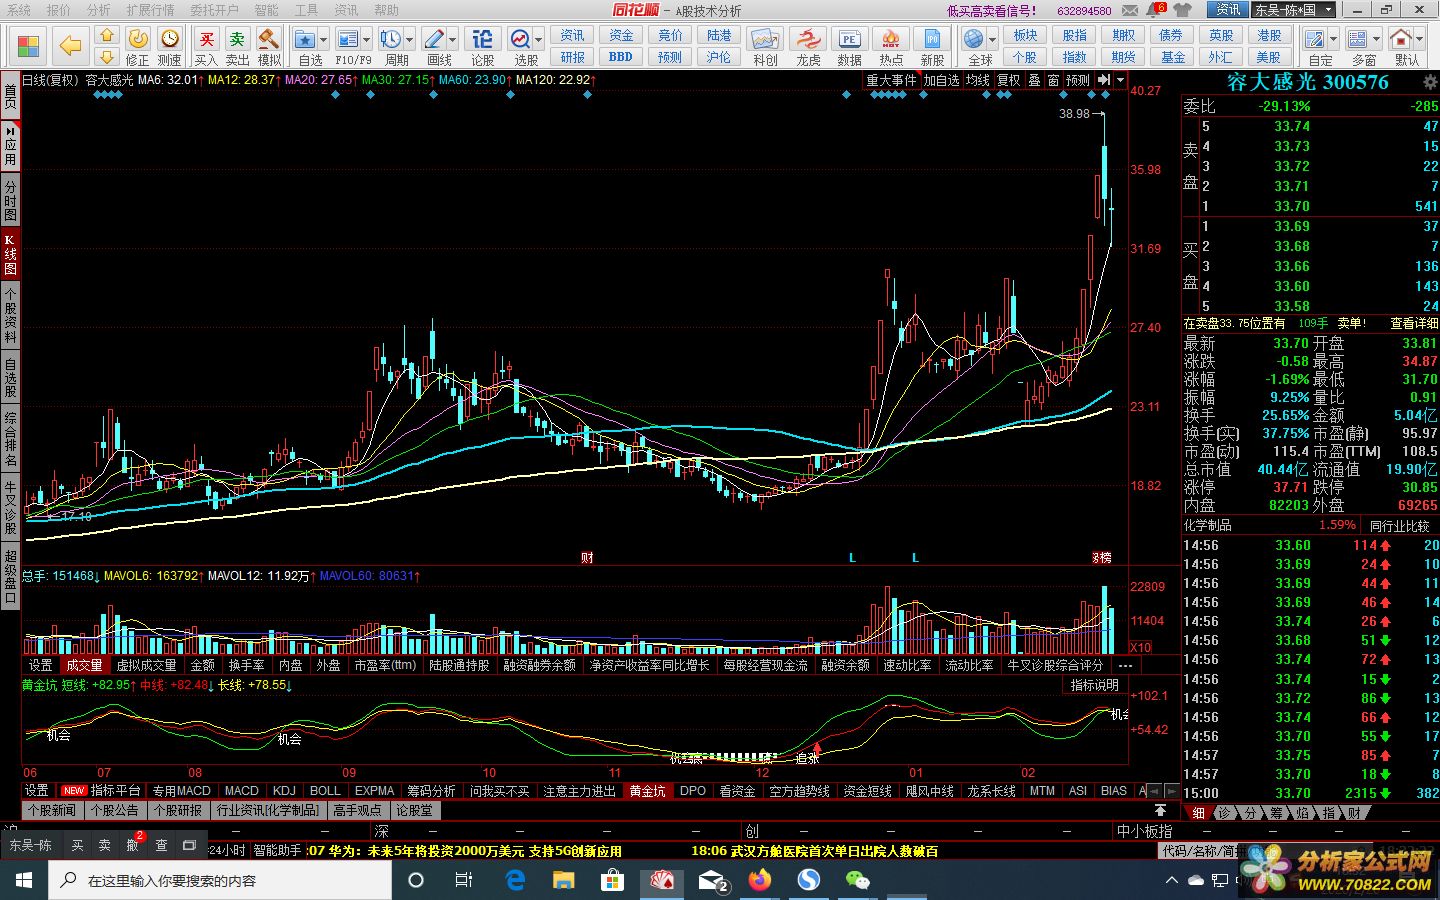Open the 委托开户 menu
This screenshot has height=900, width=1440.
[214, 10]
